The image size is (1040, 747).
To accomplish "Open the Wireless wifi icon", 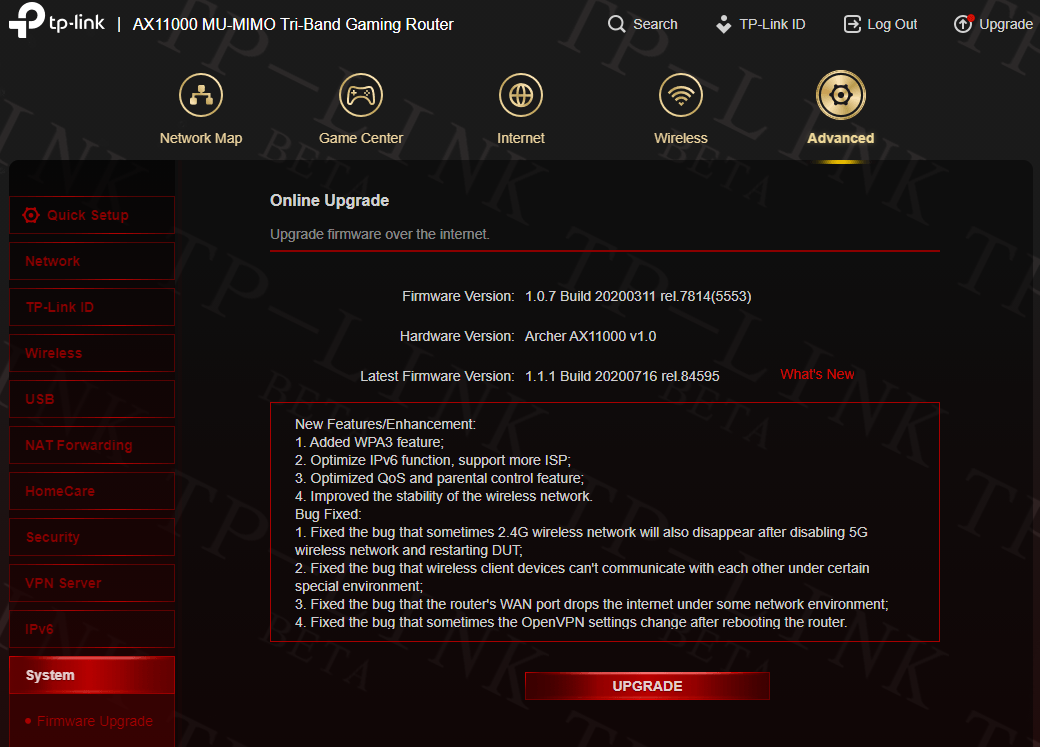I will pyautogui.click(x=681, y=96).
